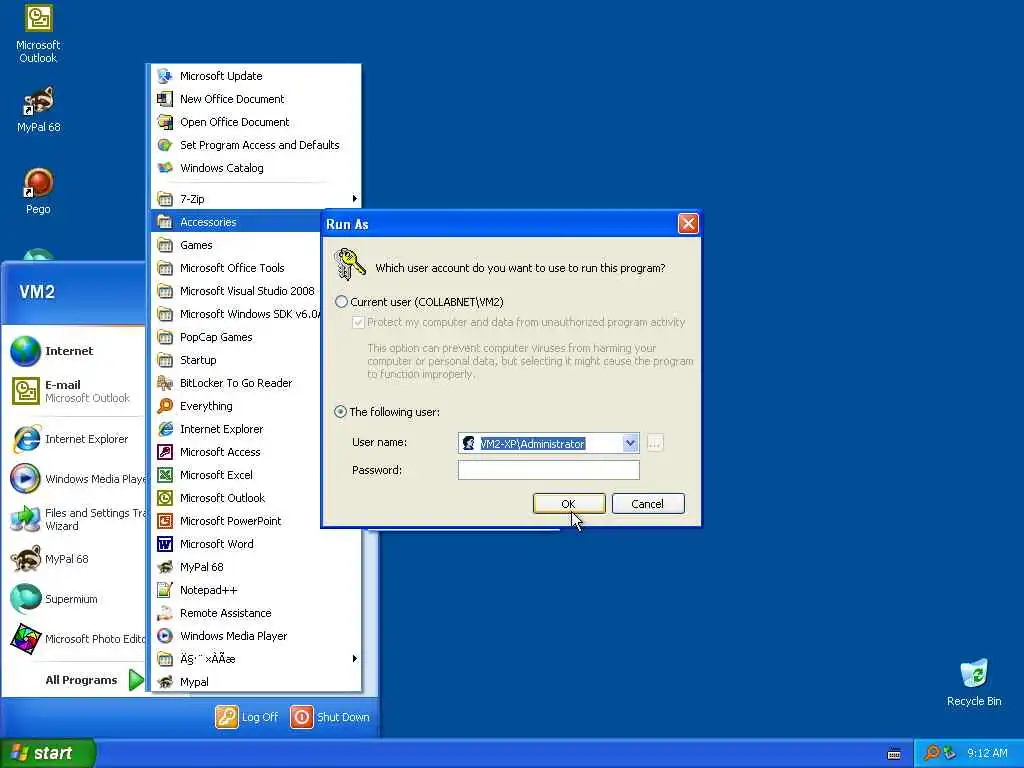
Task: Open the User name dropdown list
Action: point(630,443)
